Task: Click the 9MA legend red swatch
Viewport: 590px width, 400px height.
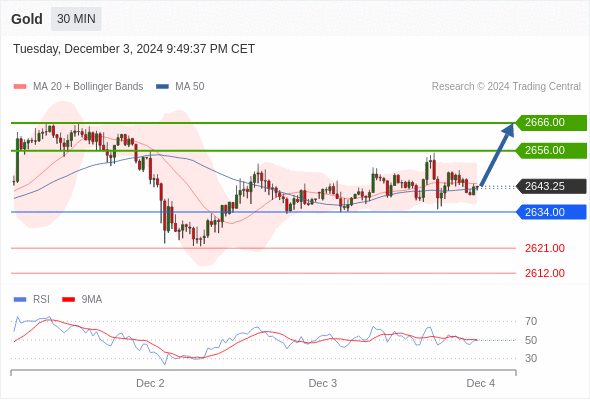Action: click(68, 300)
